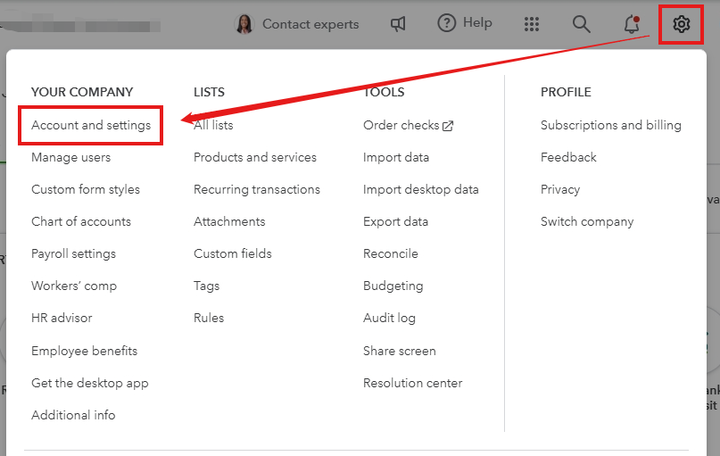This screenshot has height=456, width=720.
Task: Open the settings gear icon
Action: coord(681,24)
